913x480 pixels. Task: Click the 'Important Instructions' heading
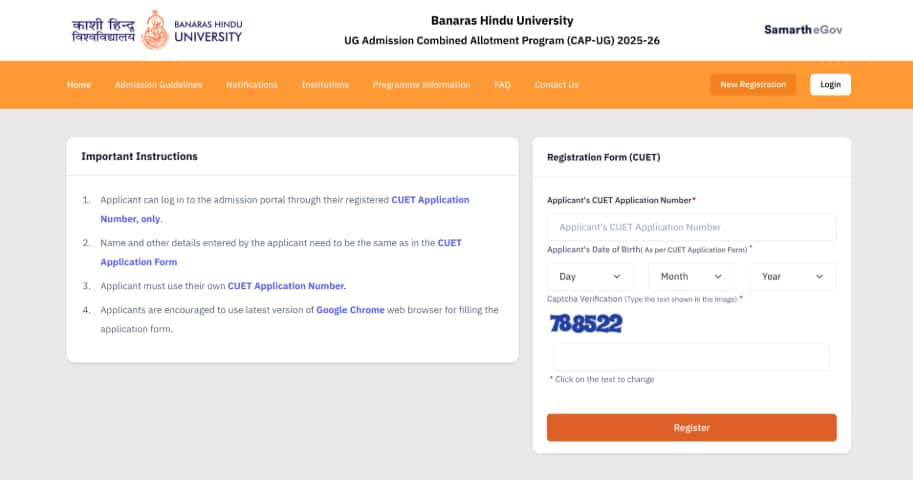coord(139,156)
